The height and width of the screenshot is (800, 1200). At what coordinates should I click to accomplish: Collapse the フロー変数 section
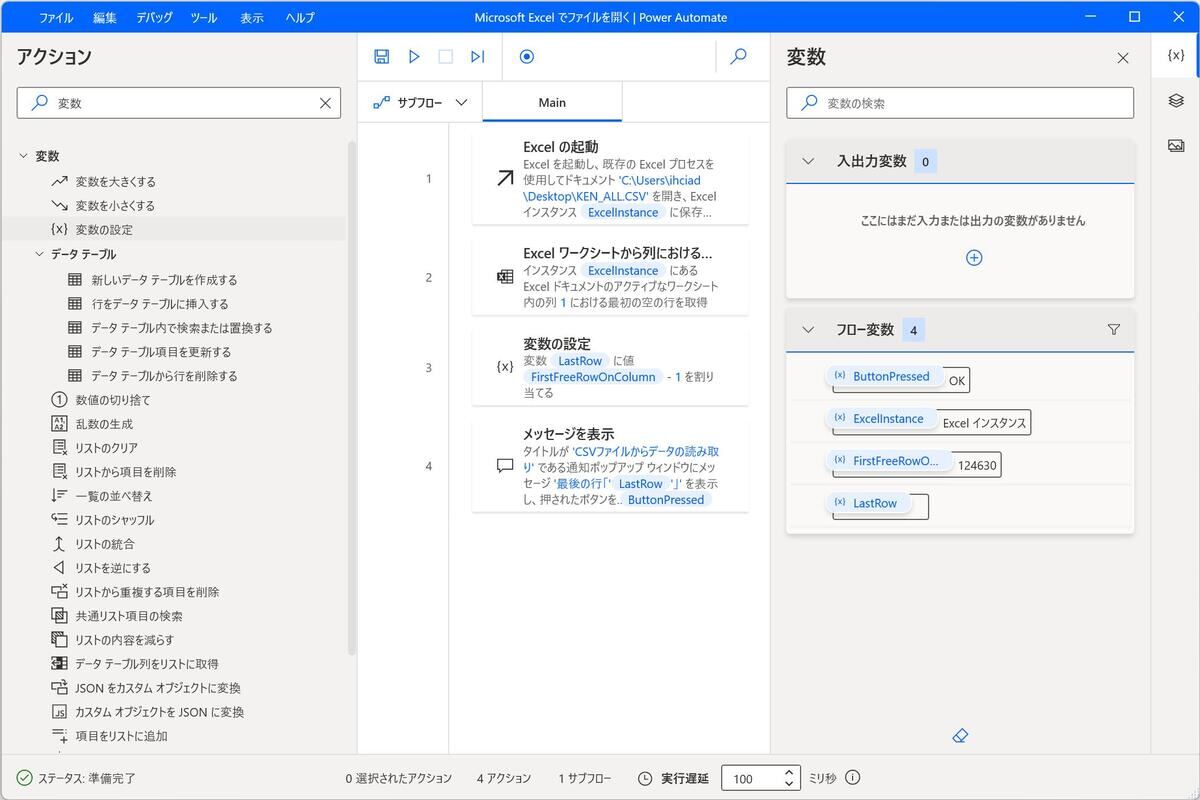coord(809,330)
